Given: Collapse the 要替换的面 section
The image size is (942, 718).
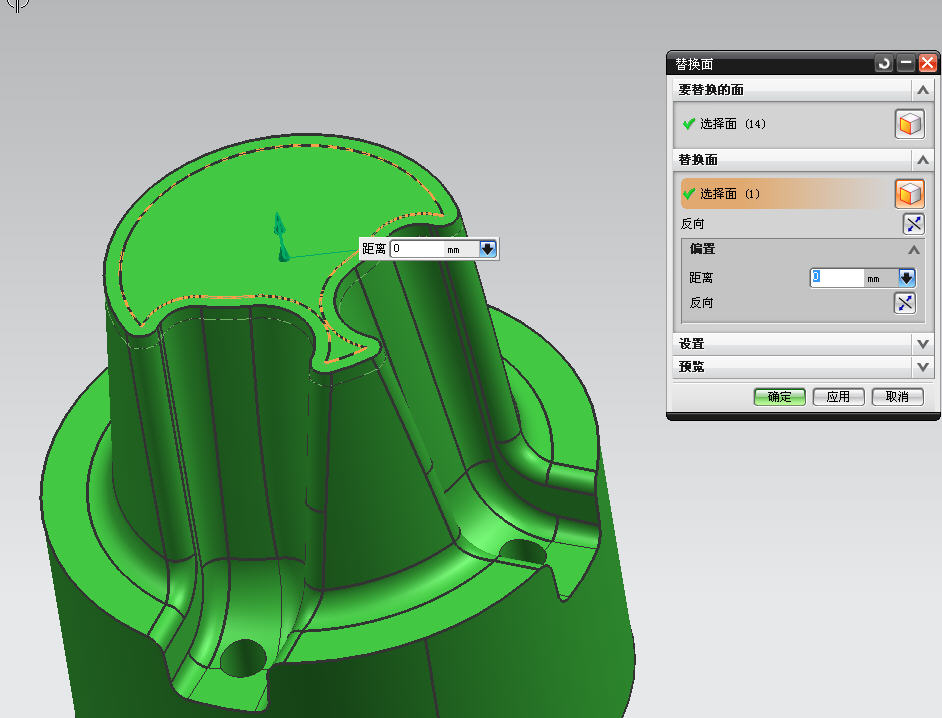Looking at the screenshot, I should click(x=923, y=90).
